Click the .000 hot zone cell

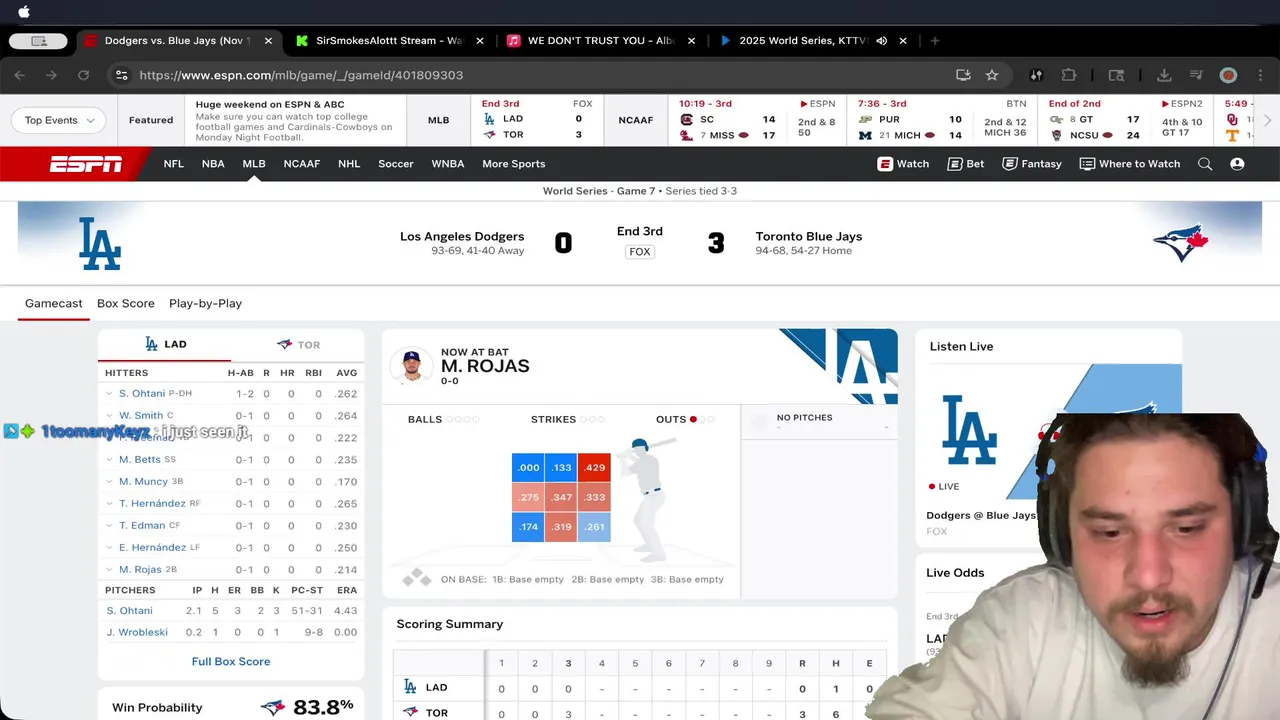pos(528,468)
